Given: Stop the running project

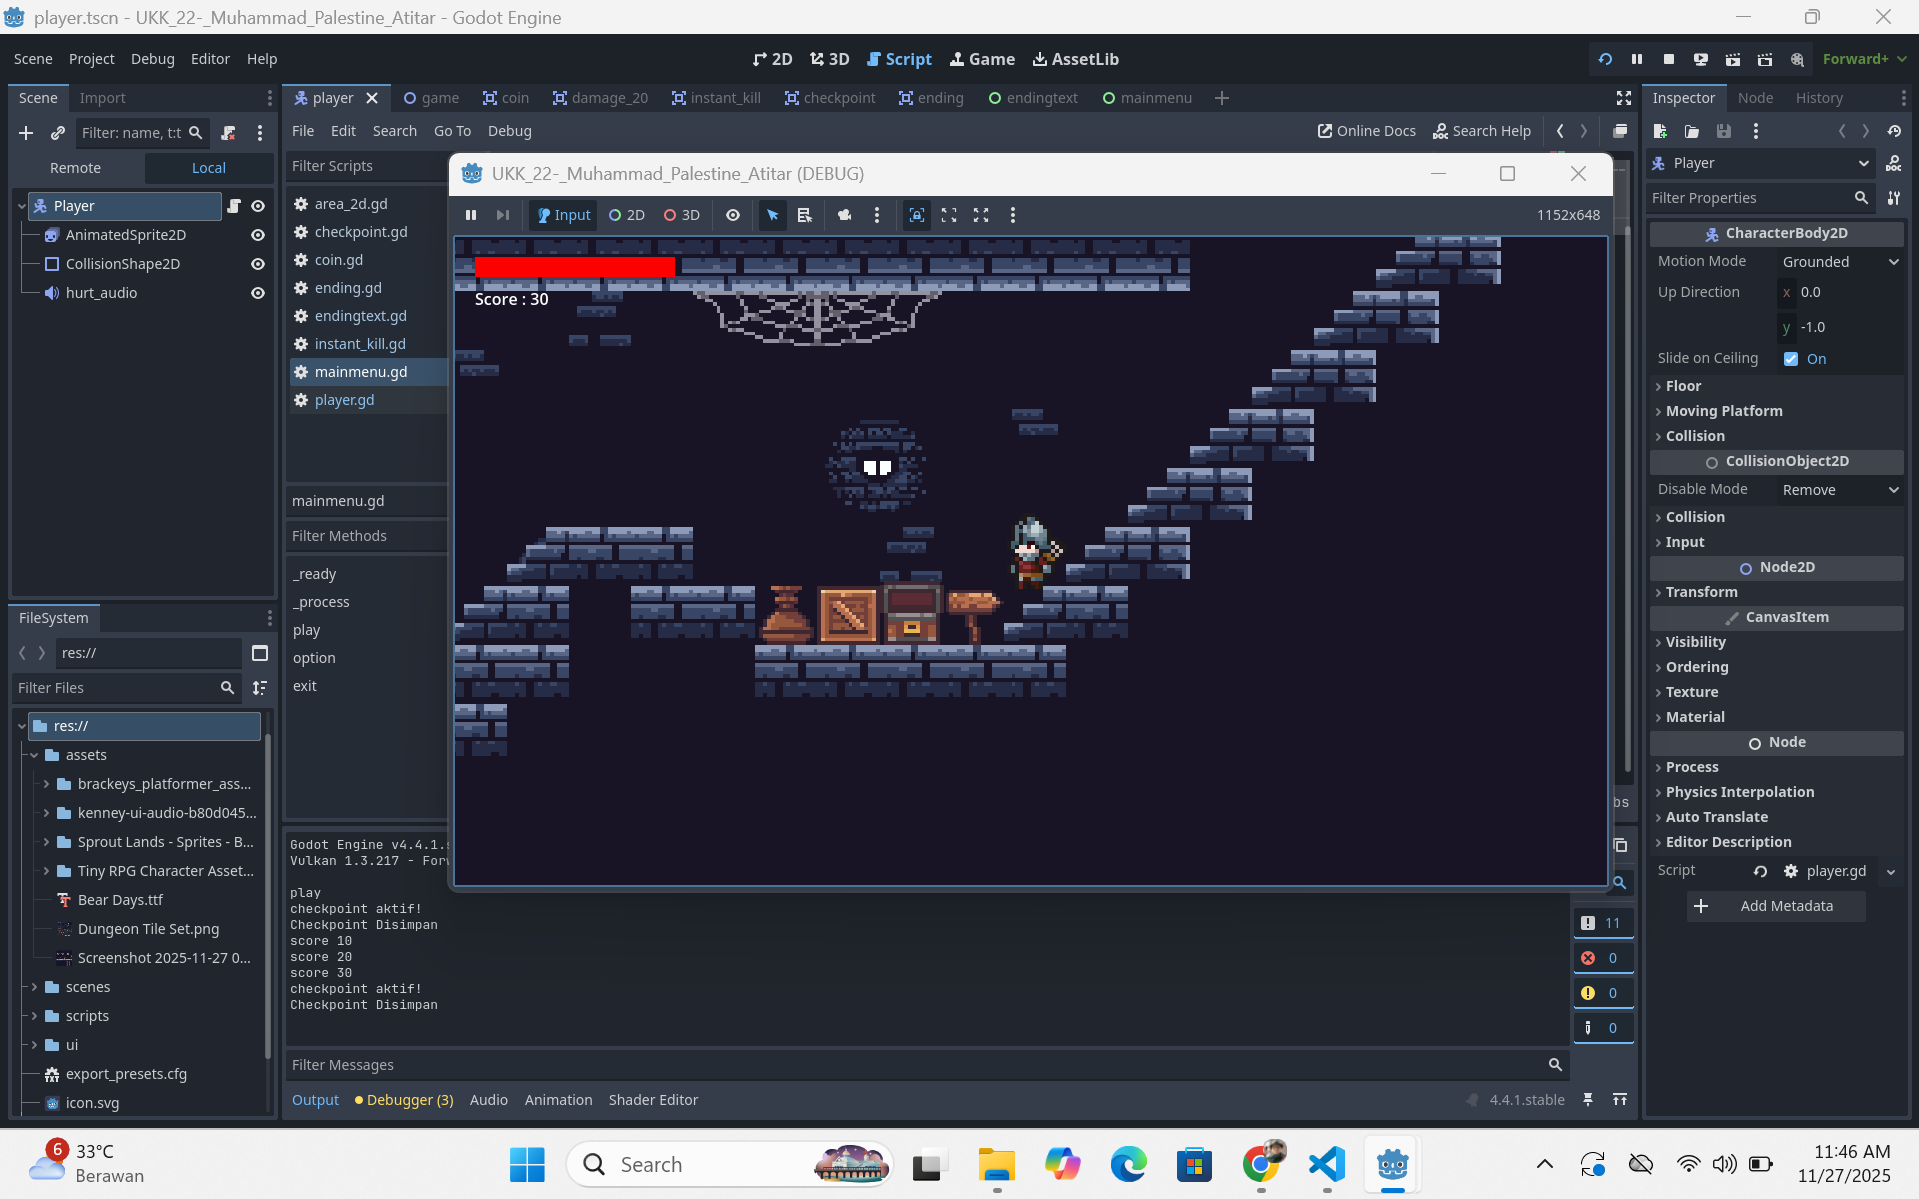Looking at the screenshot, I should point(1669,59).
